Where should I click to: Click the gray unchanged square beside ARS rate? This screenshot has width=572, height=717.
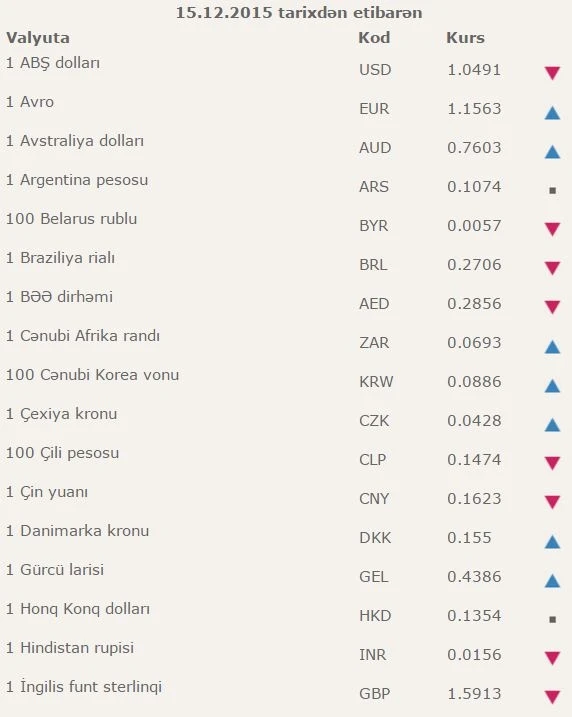coord(552,190)
